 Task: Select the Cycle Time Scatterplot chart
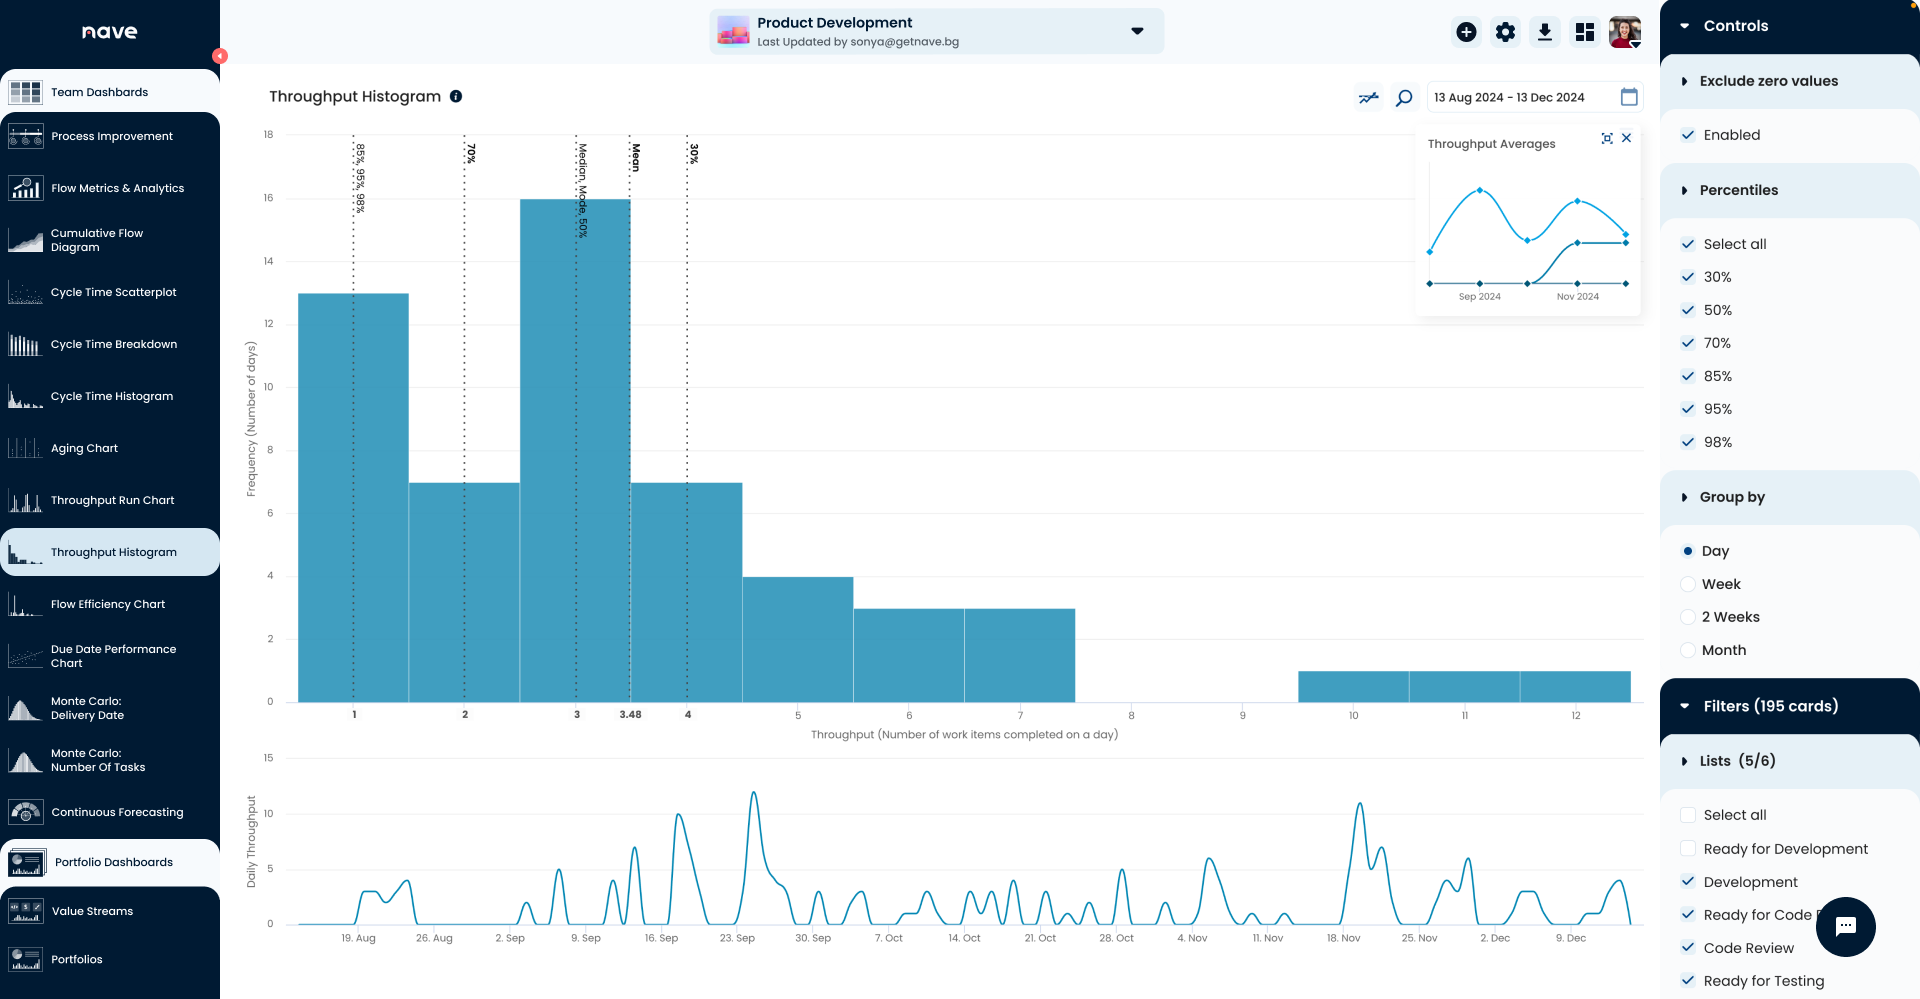(x=112, y=292)
